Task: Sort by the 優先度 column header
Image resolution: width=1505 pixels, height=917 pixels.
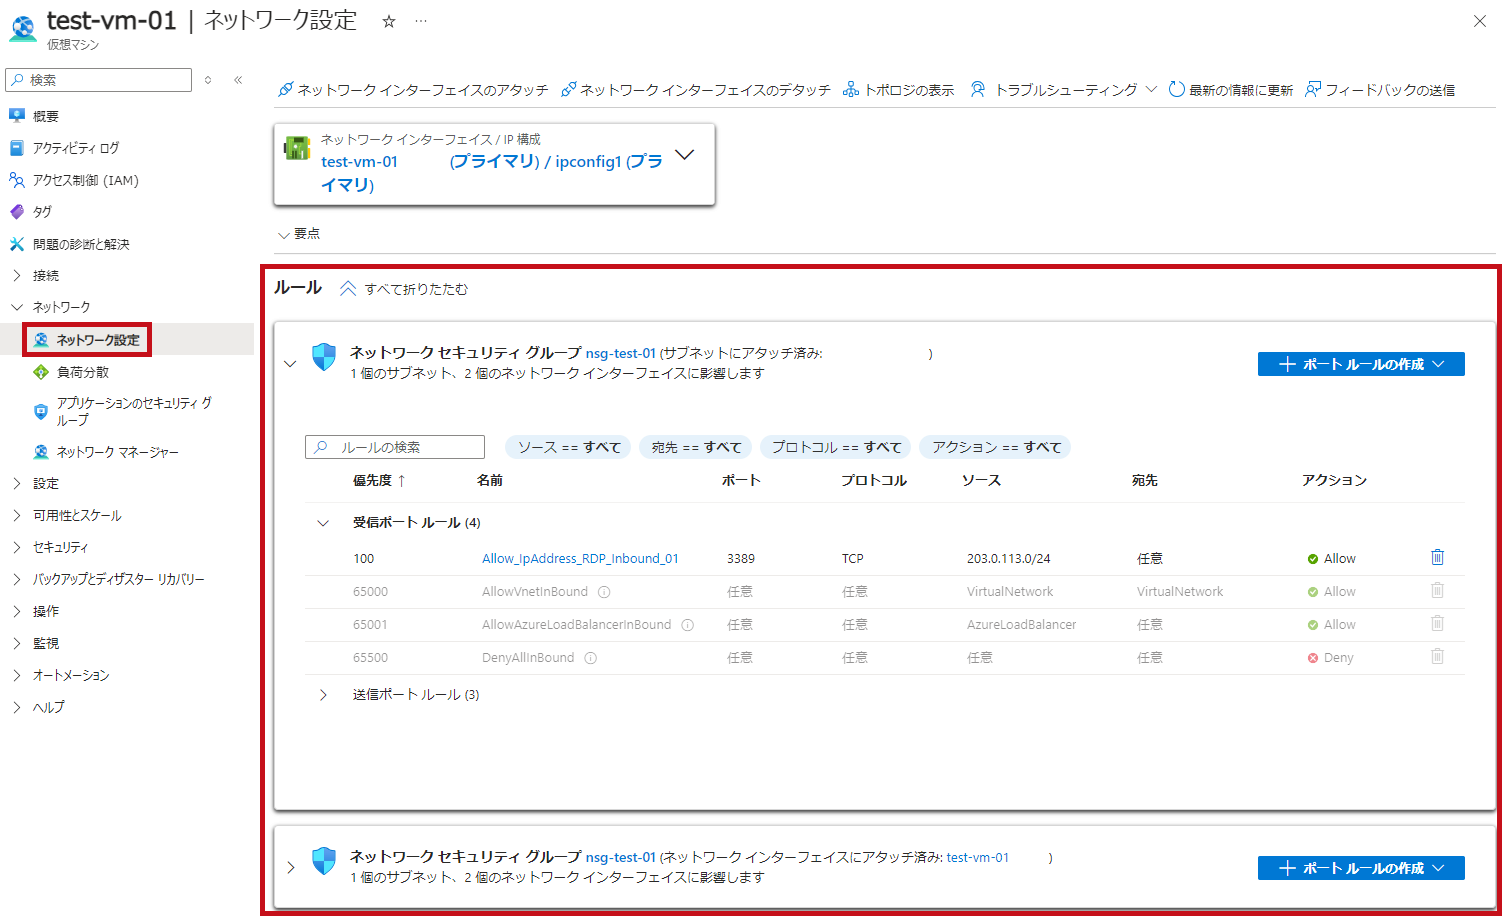Action: coord(379,480)
